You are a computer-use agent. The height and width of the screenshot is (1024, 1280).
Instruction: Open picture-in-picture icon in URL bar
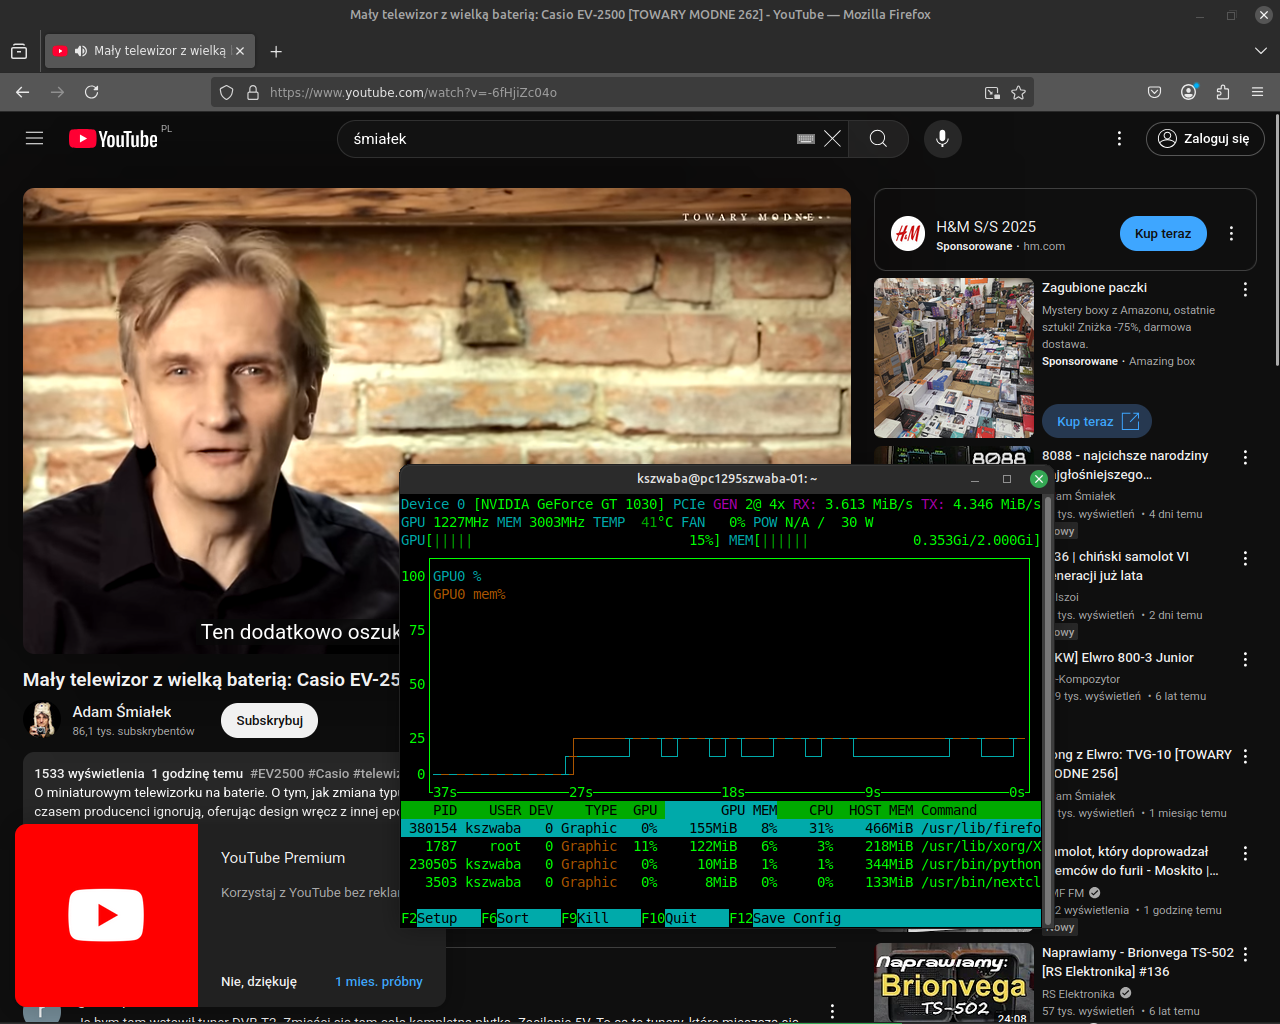pyautogui.click(x=992, y=92)
